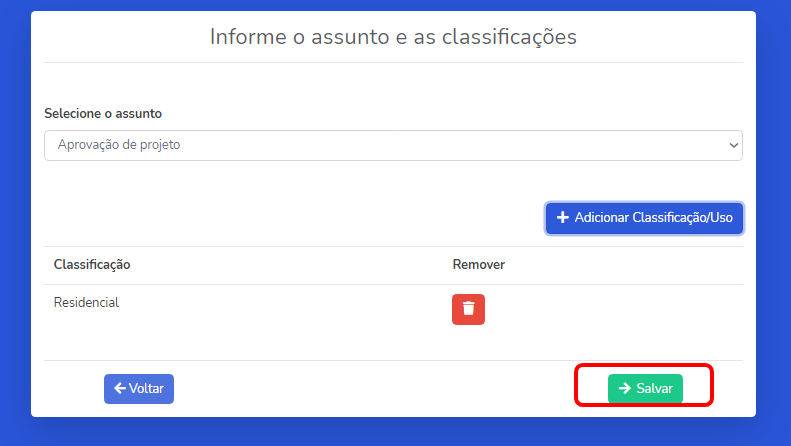Expand the subject dropdown chevron arrow
791x446 pixels.
(733, 145)
